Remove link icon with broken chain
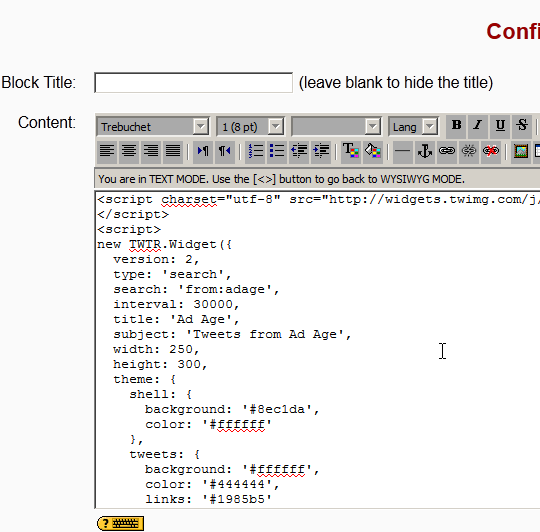 tap(469, 152)
